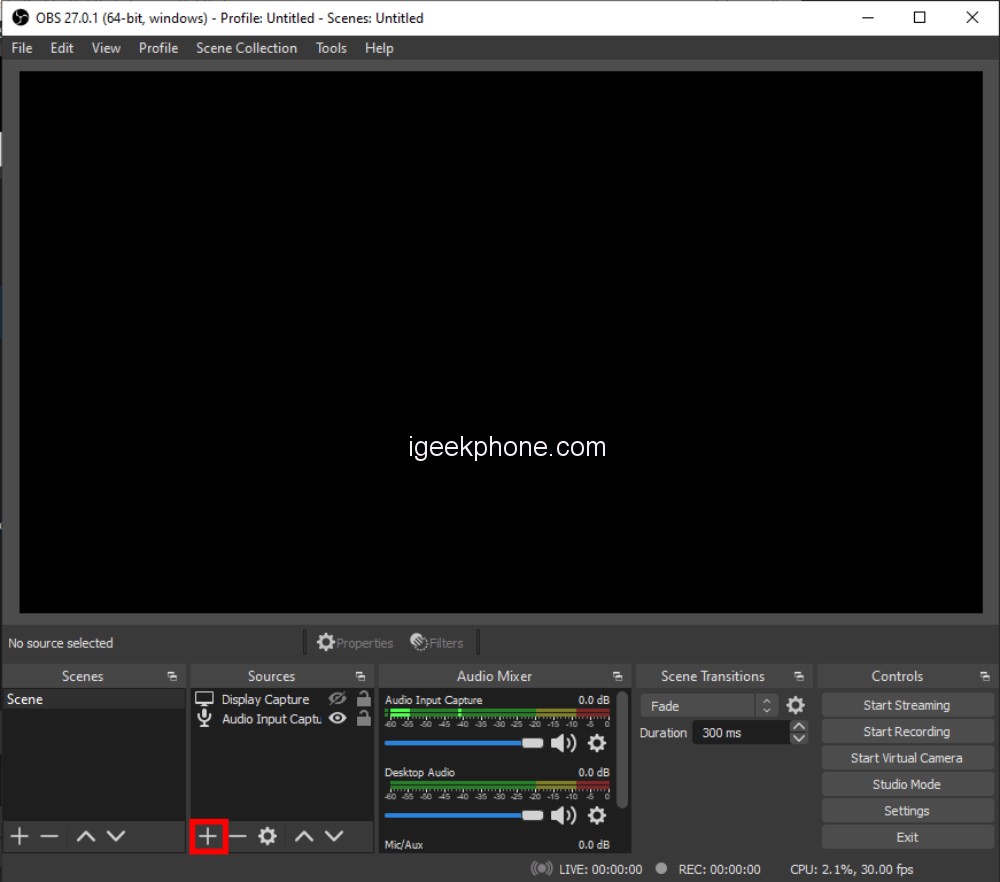This screenshot has height=882, width=1000.
Task: Mute Audio Input Capture speaker
Action: coord(564,743)
